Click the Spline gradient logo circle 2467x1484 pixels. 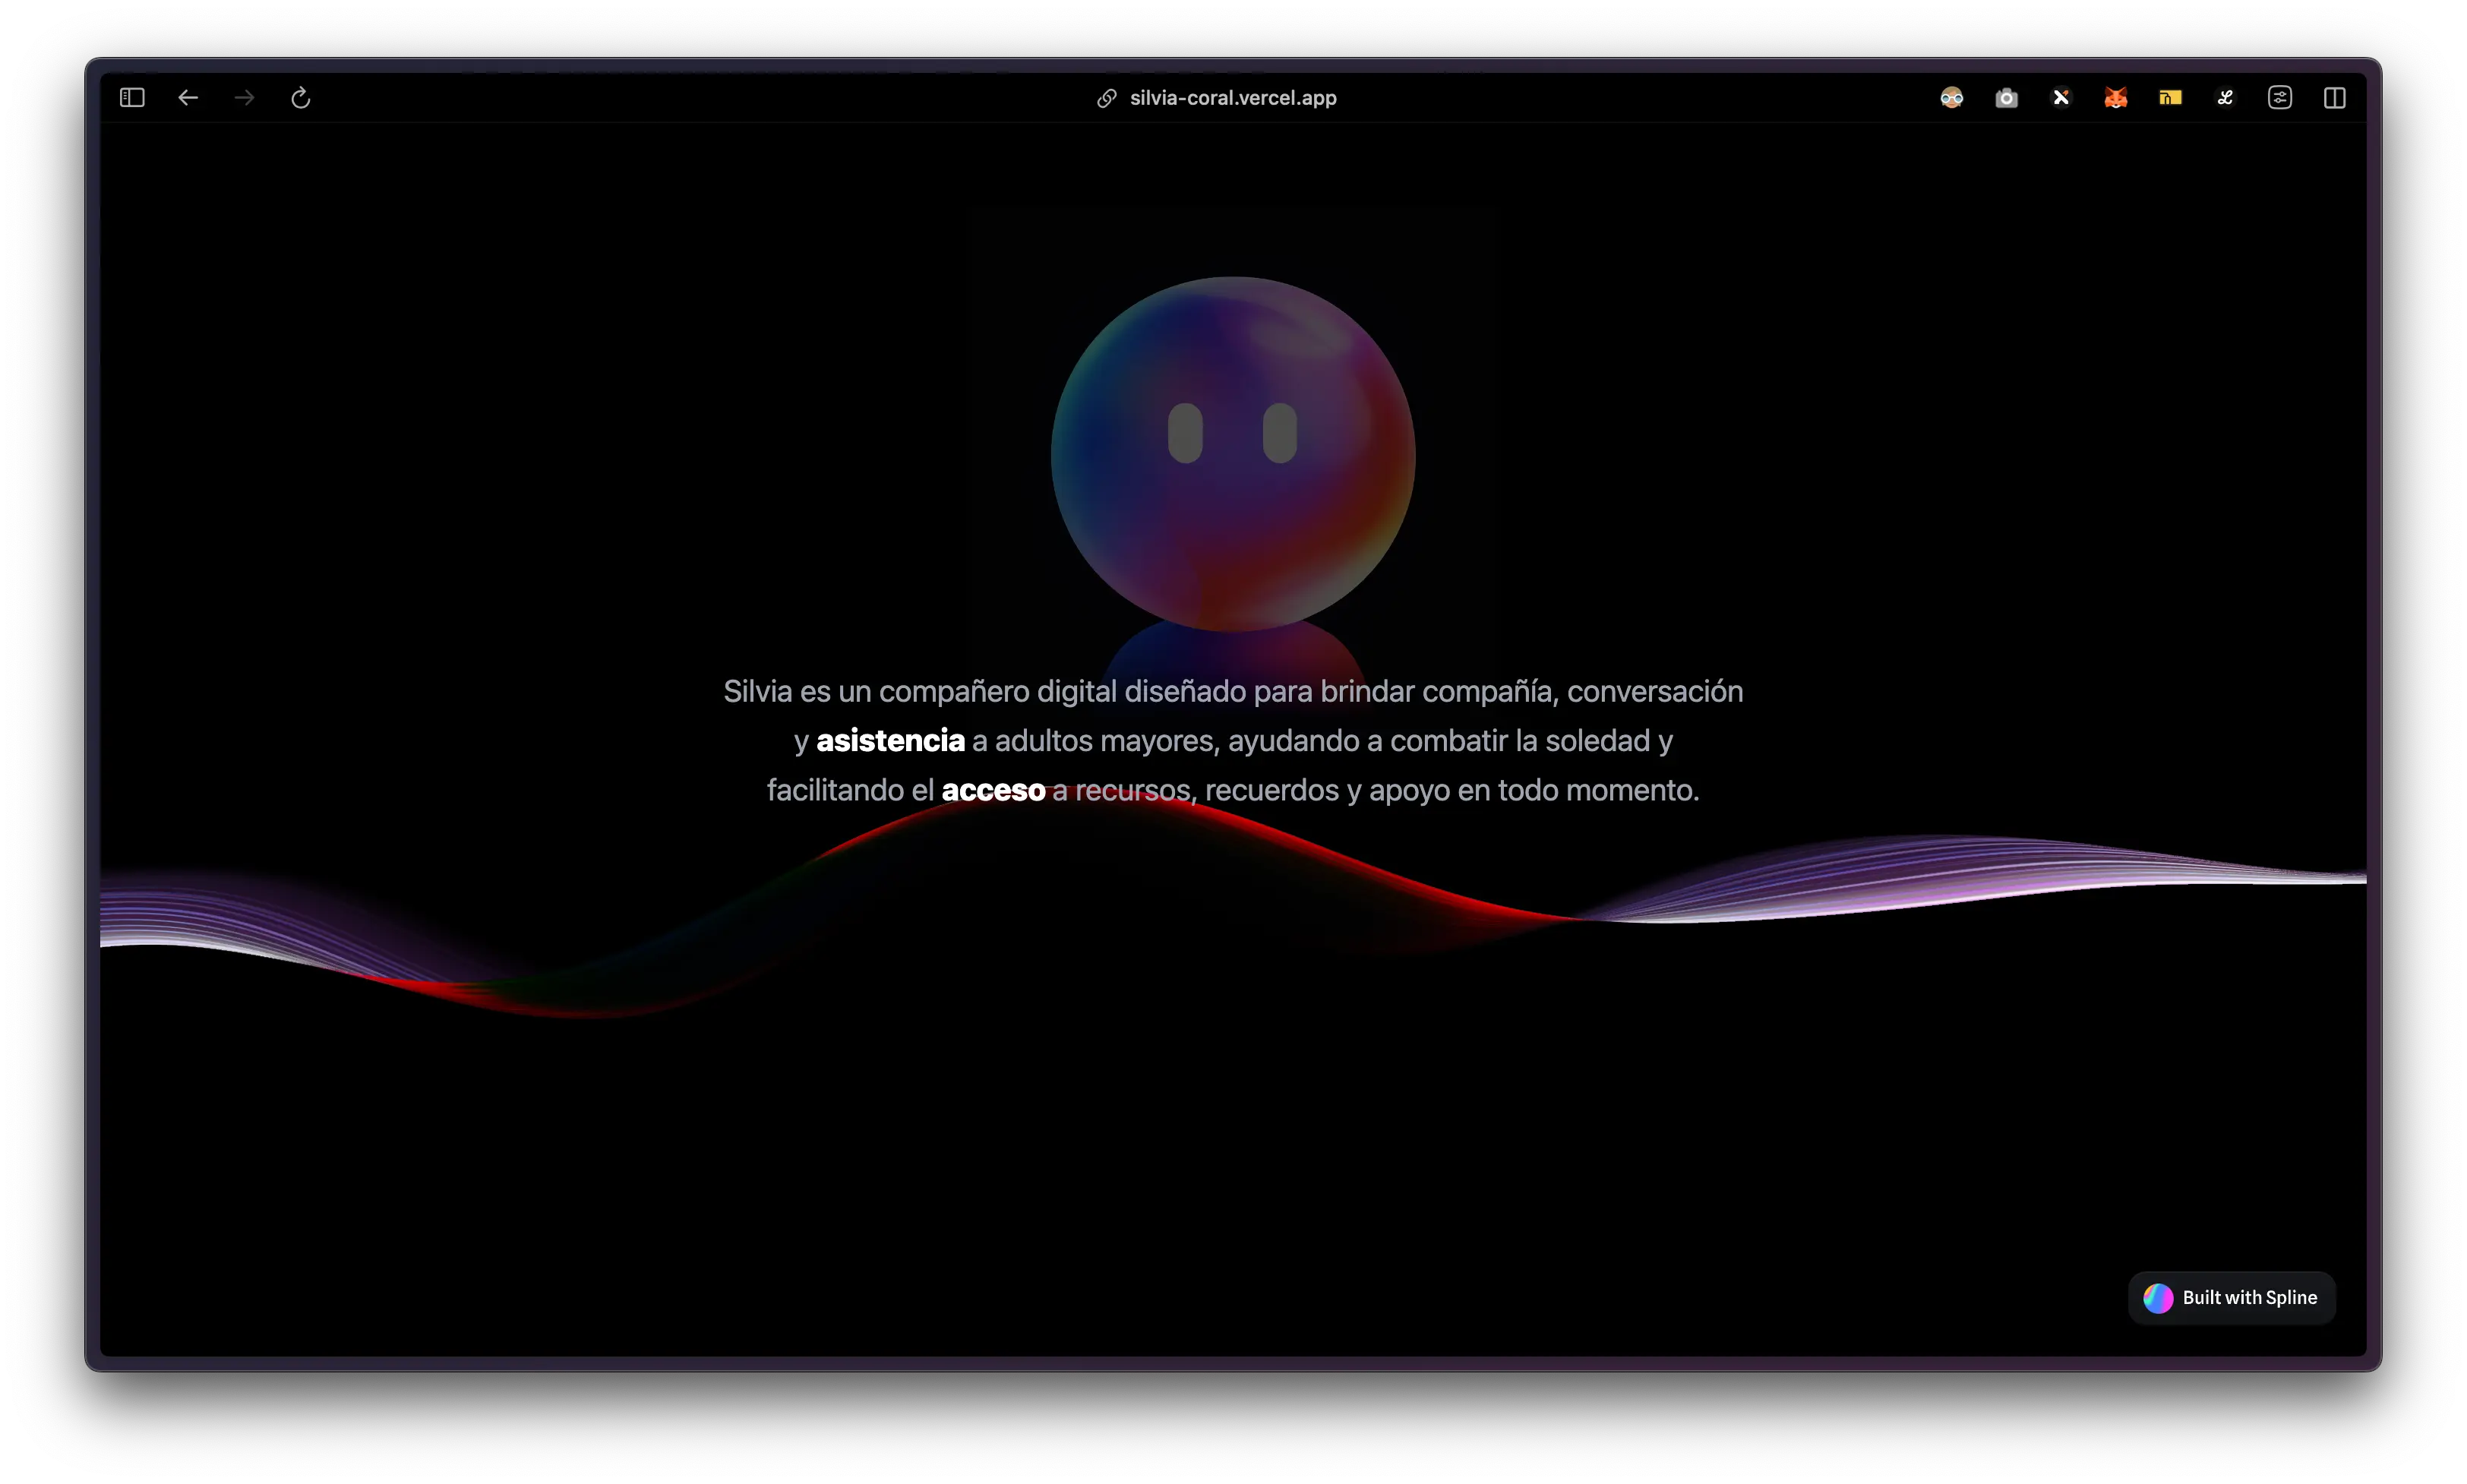tap(2158, 1298)
